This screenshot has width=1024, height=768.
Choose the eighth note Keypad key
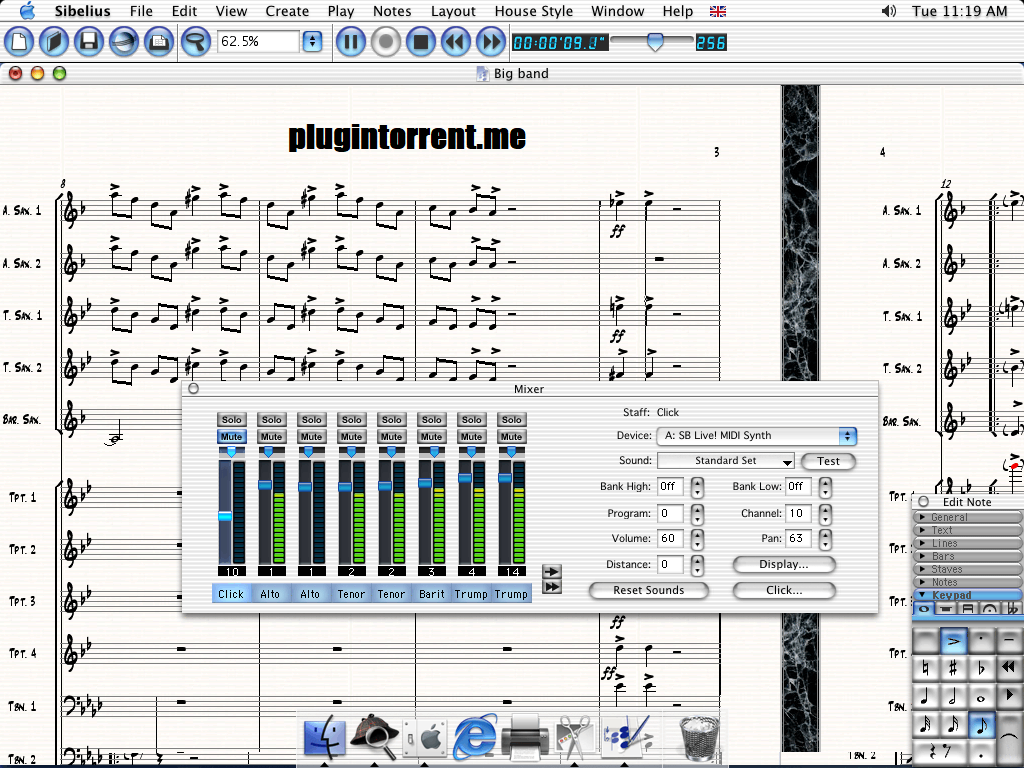[x=982, y=725]
